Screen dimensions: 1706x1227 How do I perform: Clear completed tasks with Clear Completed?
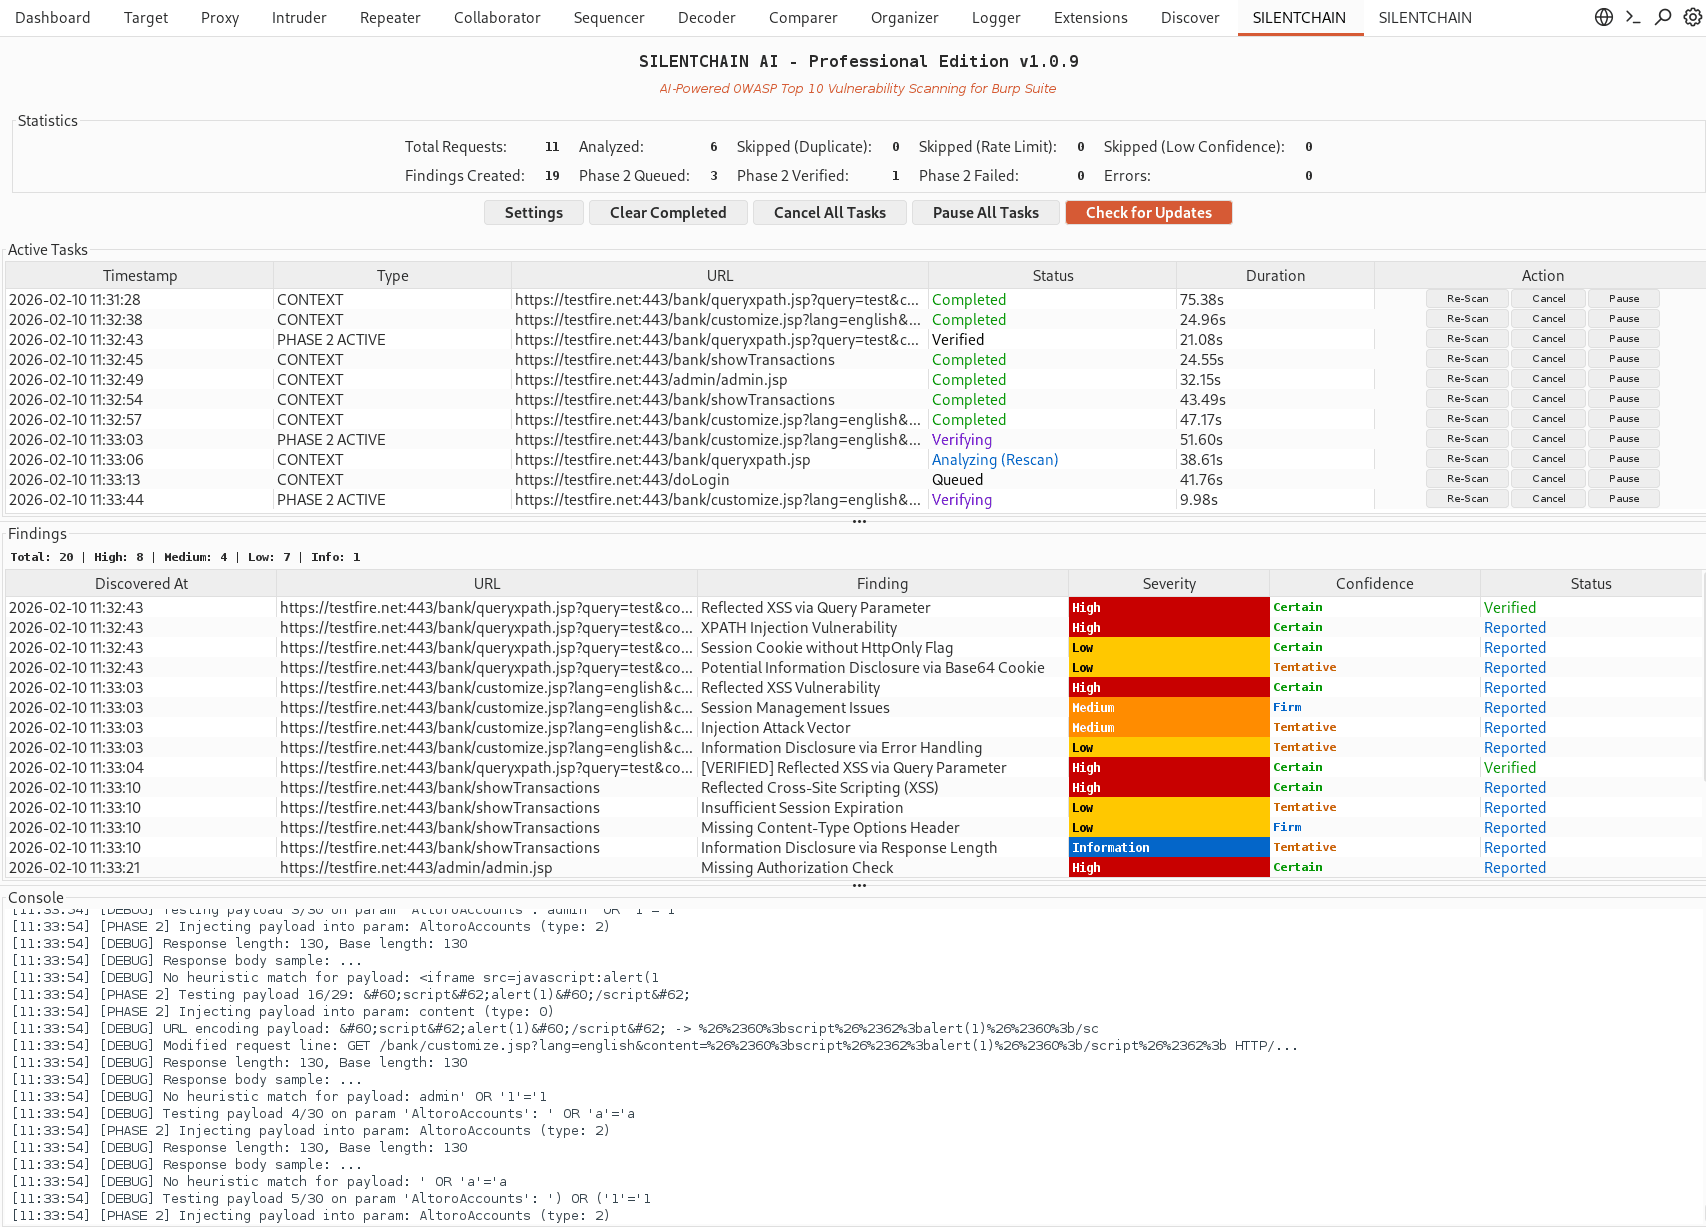click(x=668, y=212)
